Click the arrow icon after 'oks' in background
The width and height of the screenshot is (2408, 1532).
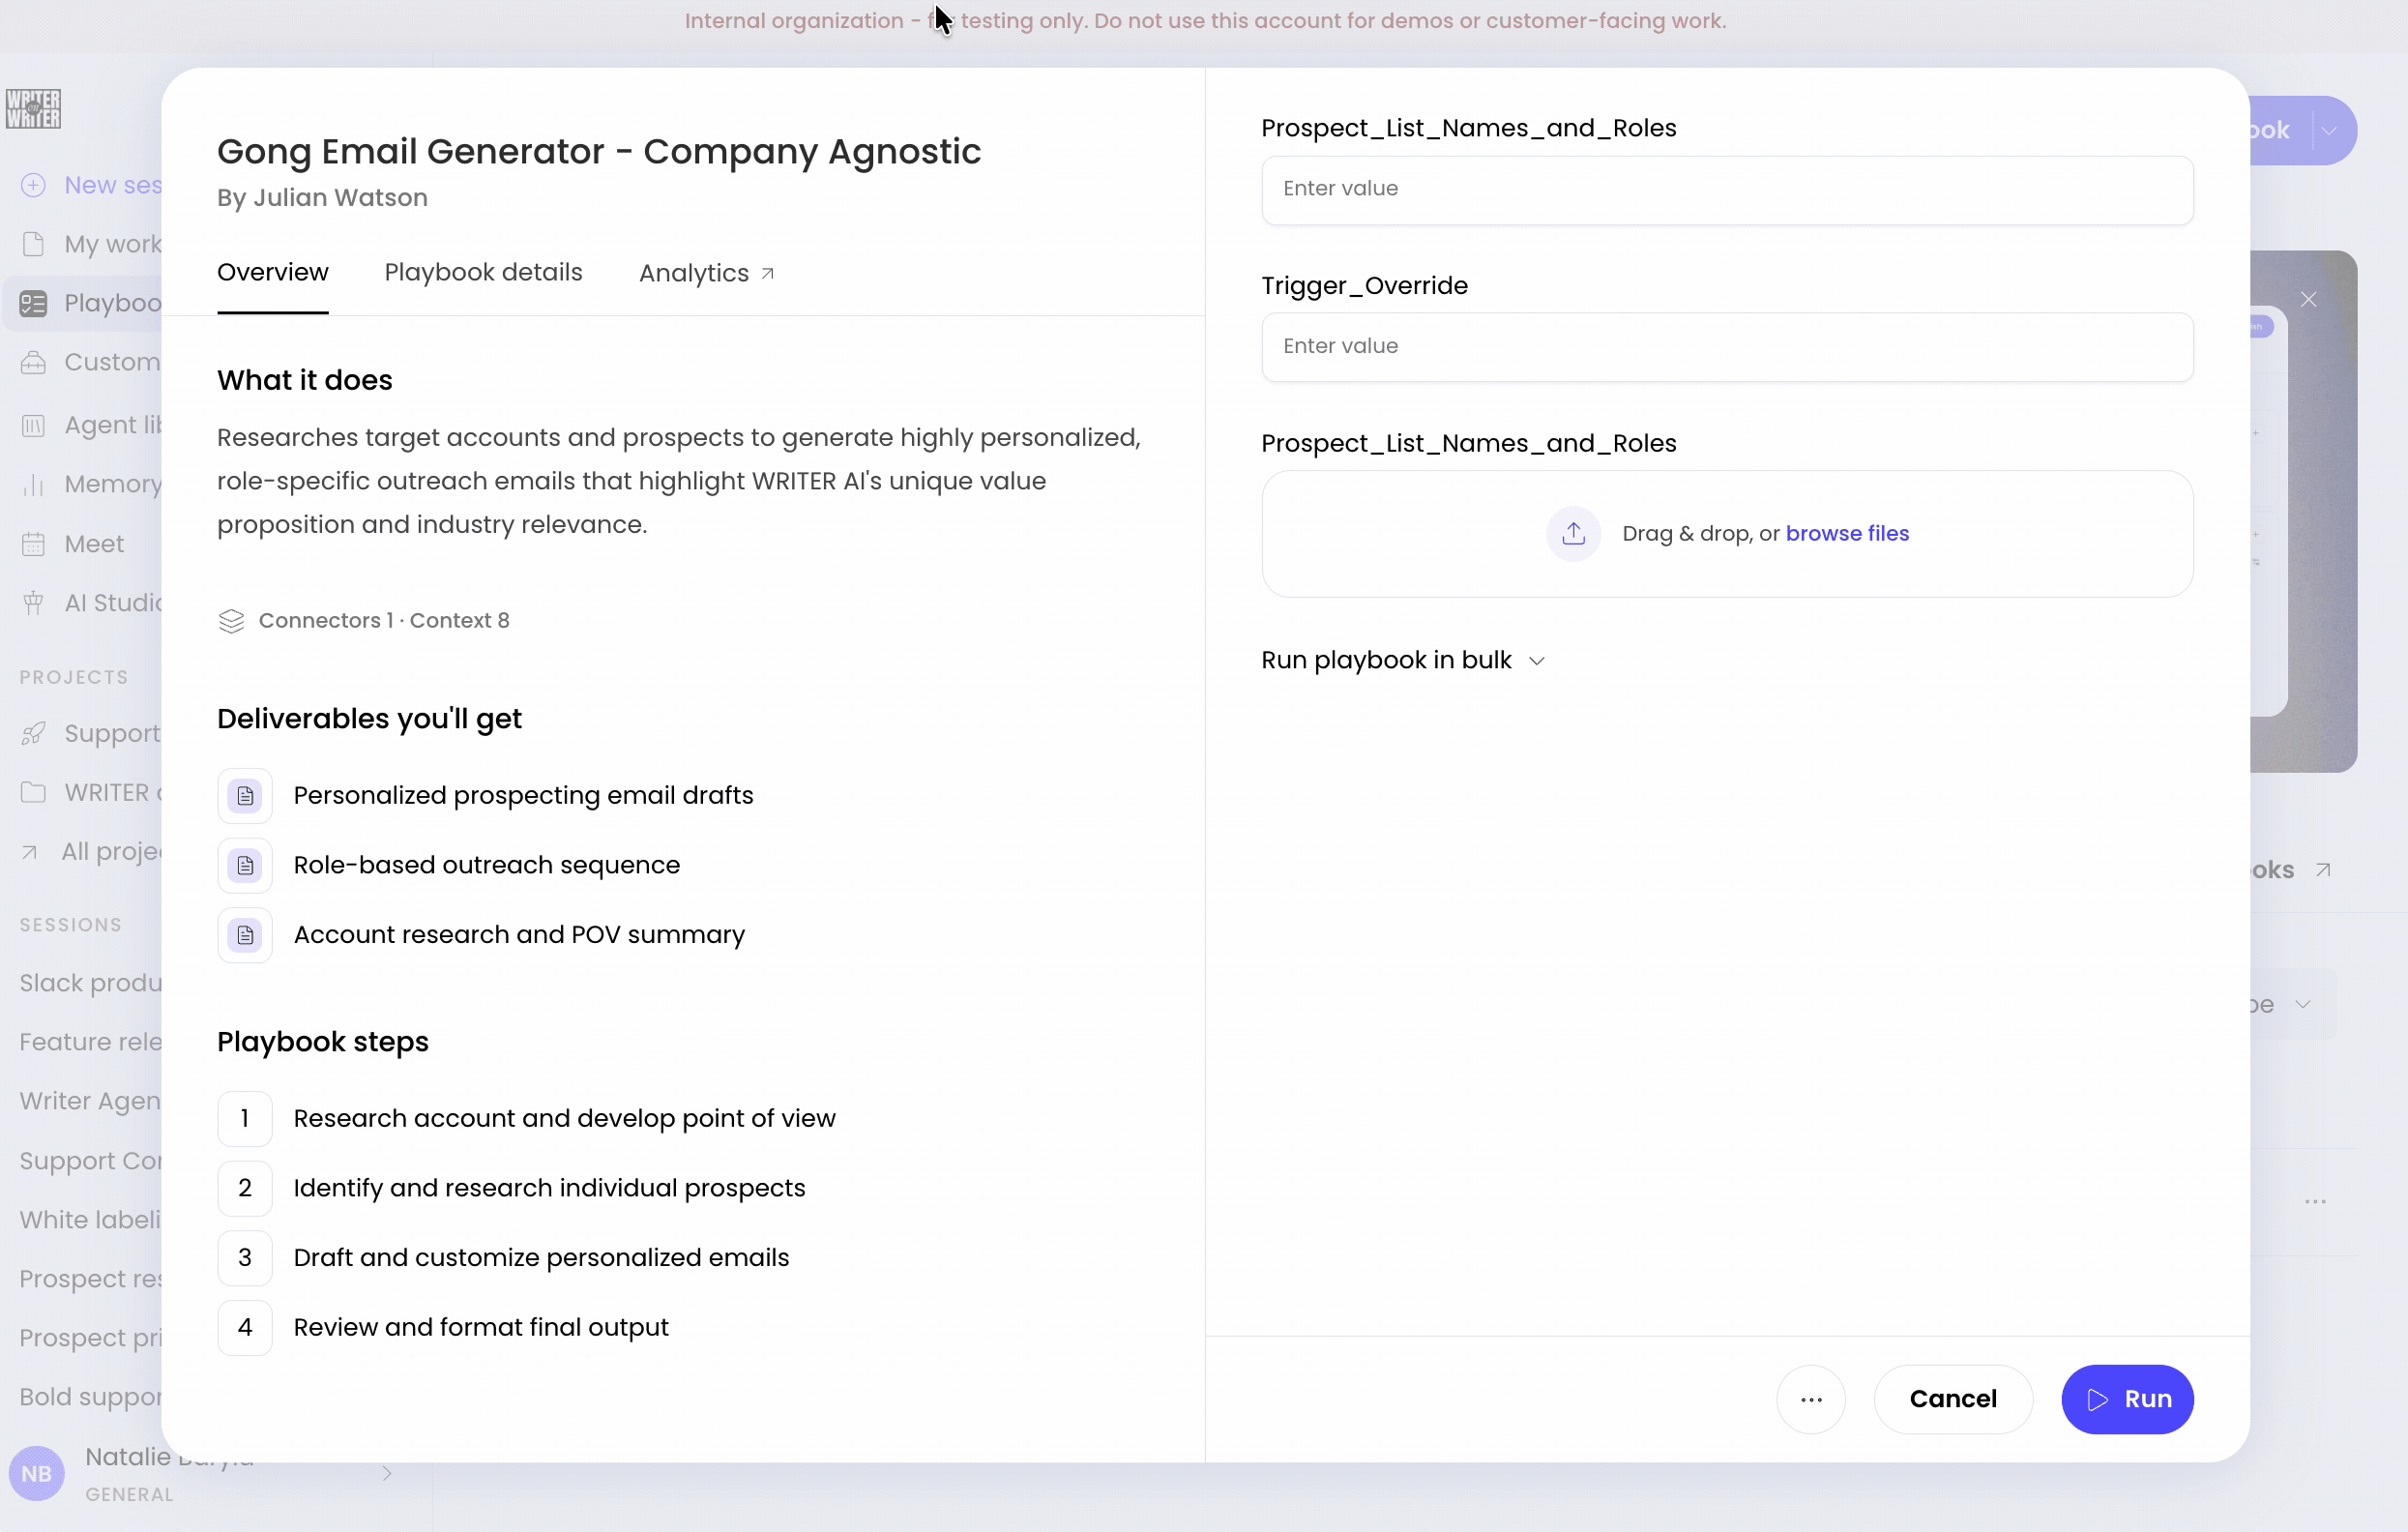pos(2323,870)
